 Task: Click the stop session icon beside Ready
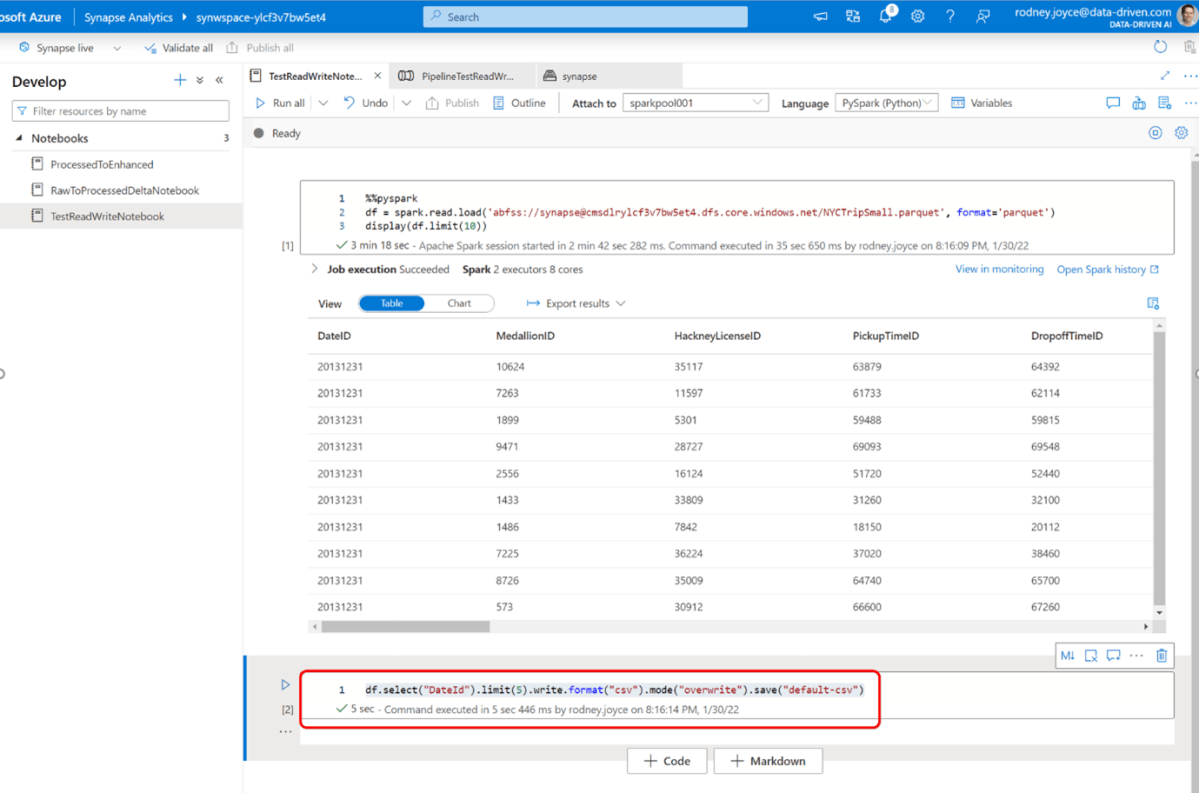point(1155,133)
